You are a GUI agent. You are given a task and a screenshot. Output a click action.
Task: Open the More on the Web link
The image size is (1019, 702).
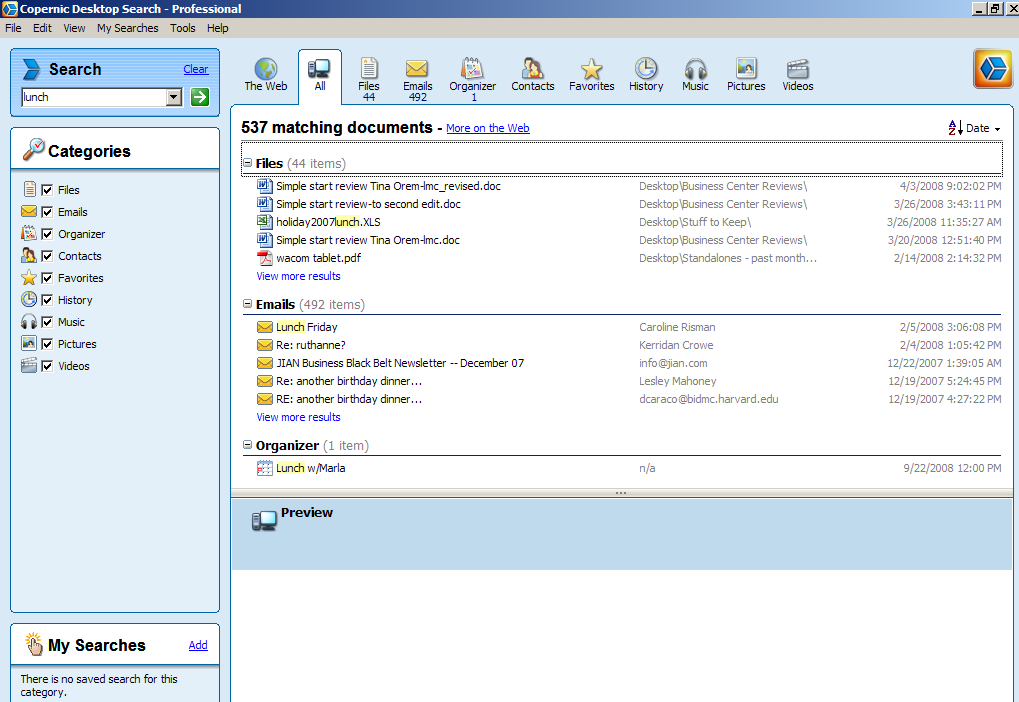(487, 128)
